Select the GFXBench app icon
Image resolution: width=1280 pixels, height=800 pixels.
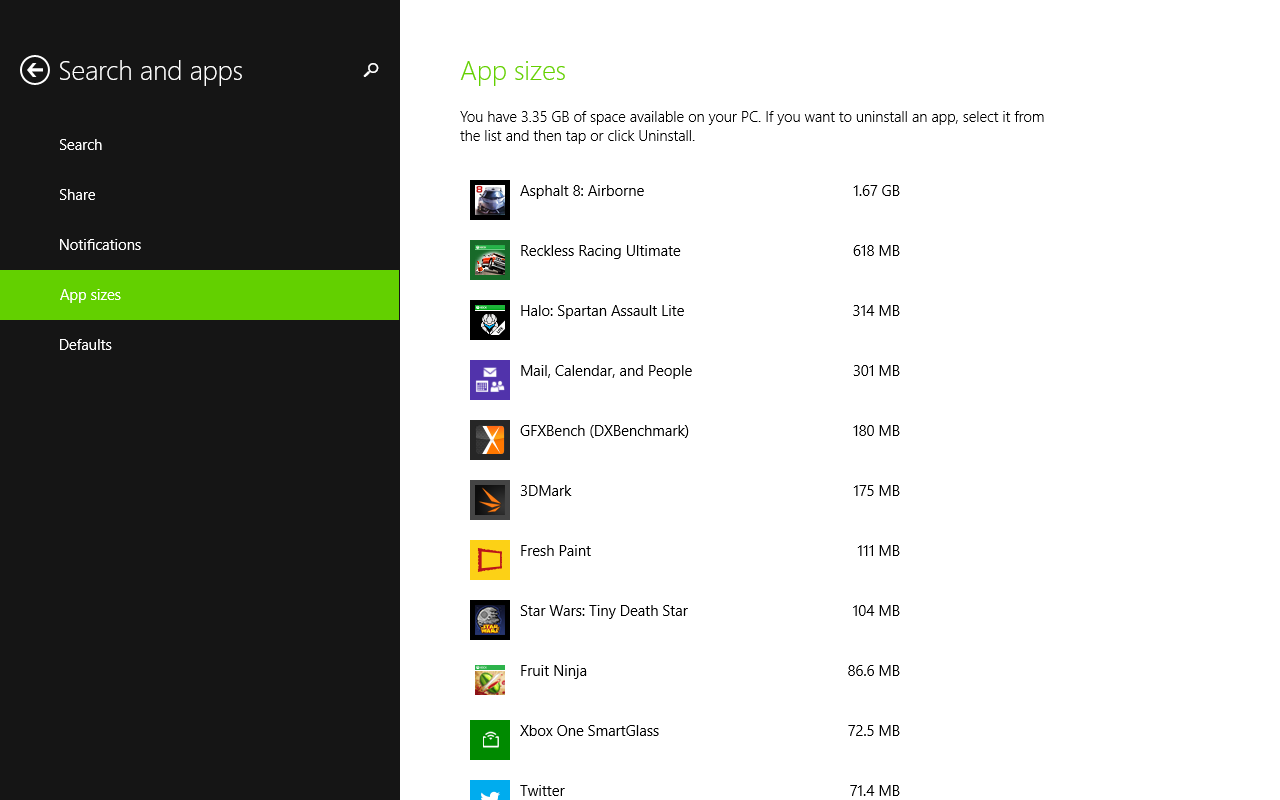click(490, 440)
